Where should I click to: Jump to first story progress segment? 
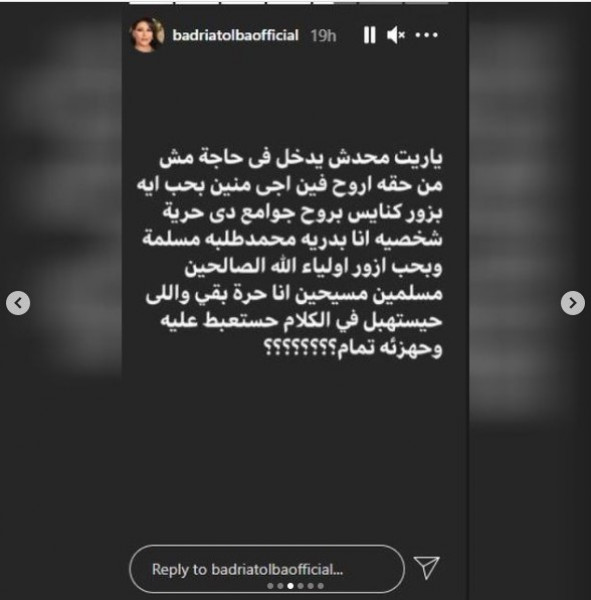(151, 3)
